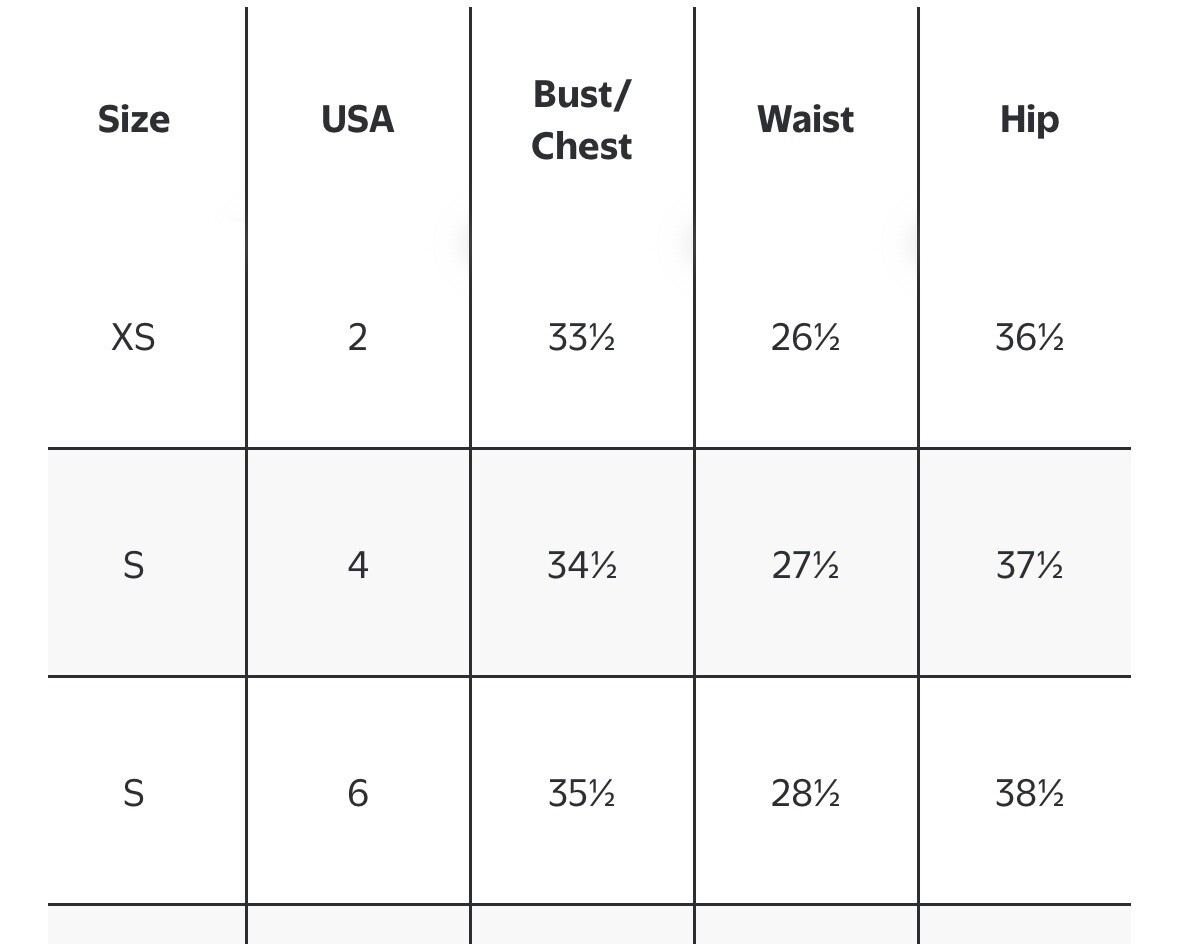Select the 26½ waist measurement cell
1179x944 pixels.
coord(805,337)
